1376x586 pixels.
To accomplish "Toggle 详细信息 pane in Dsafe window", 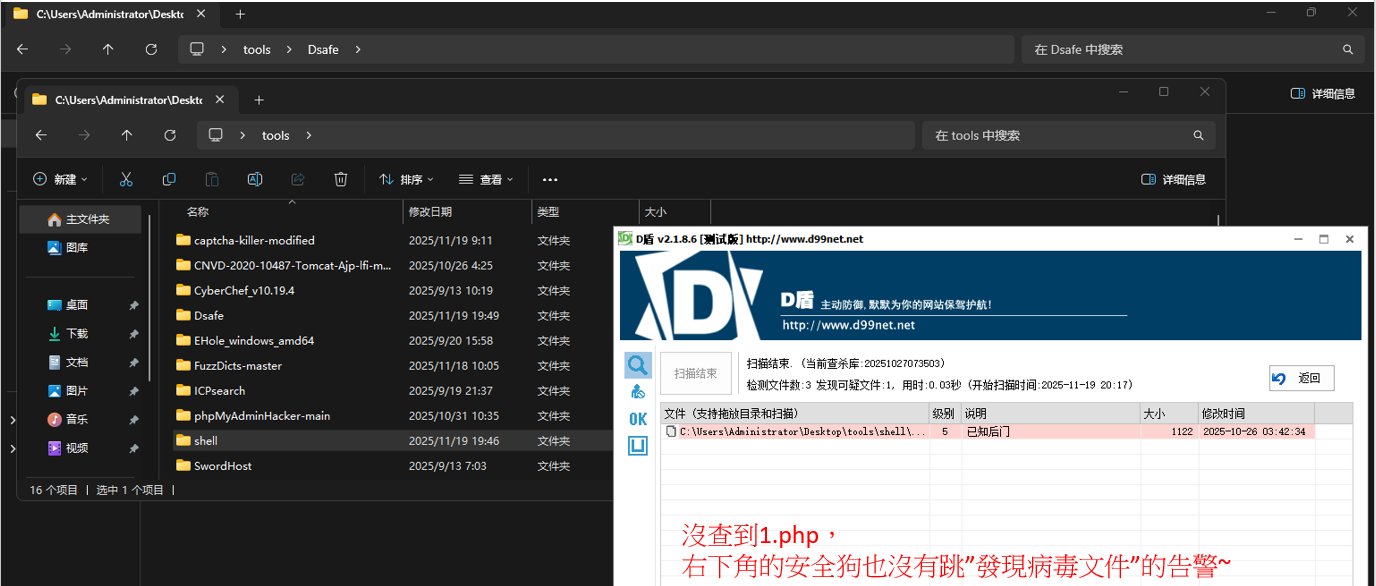I will click(x=1323, y=93).
